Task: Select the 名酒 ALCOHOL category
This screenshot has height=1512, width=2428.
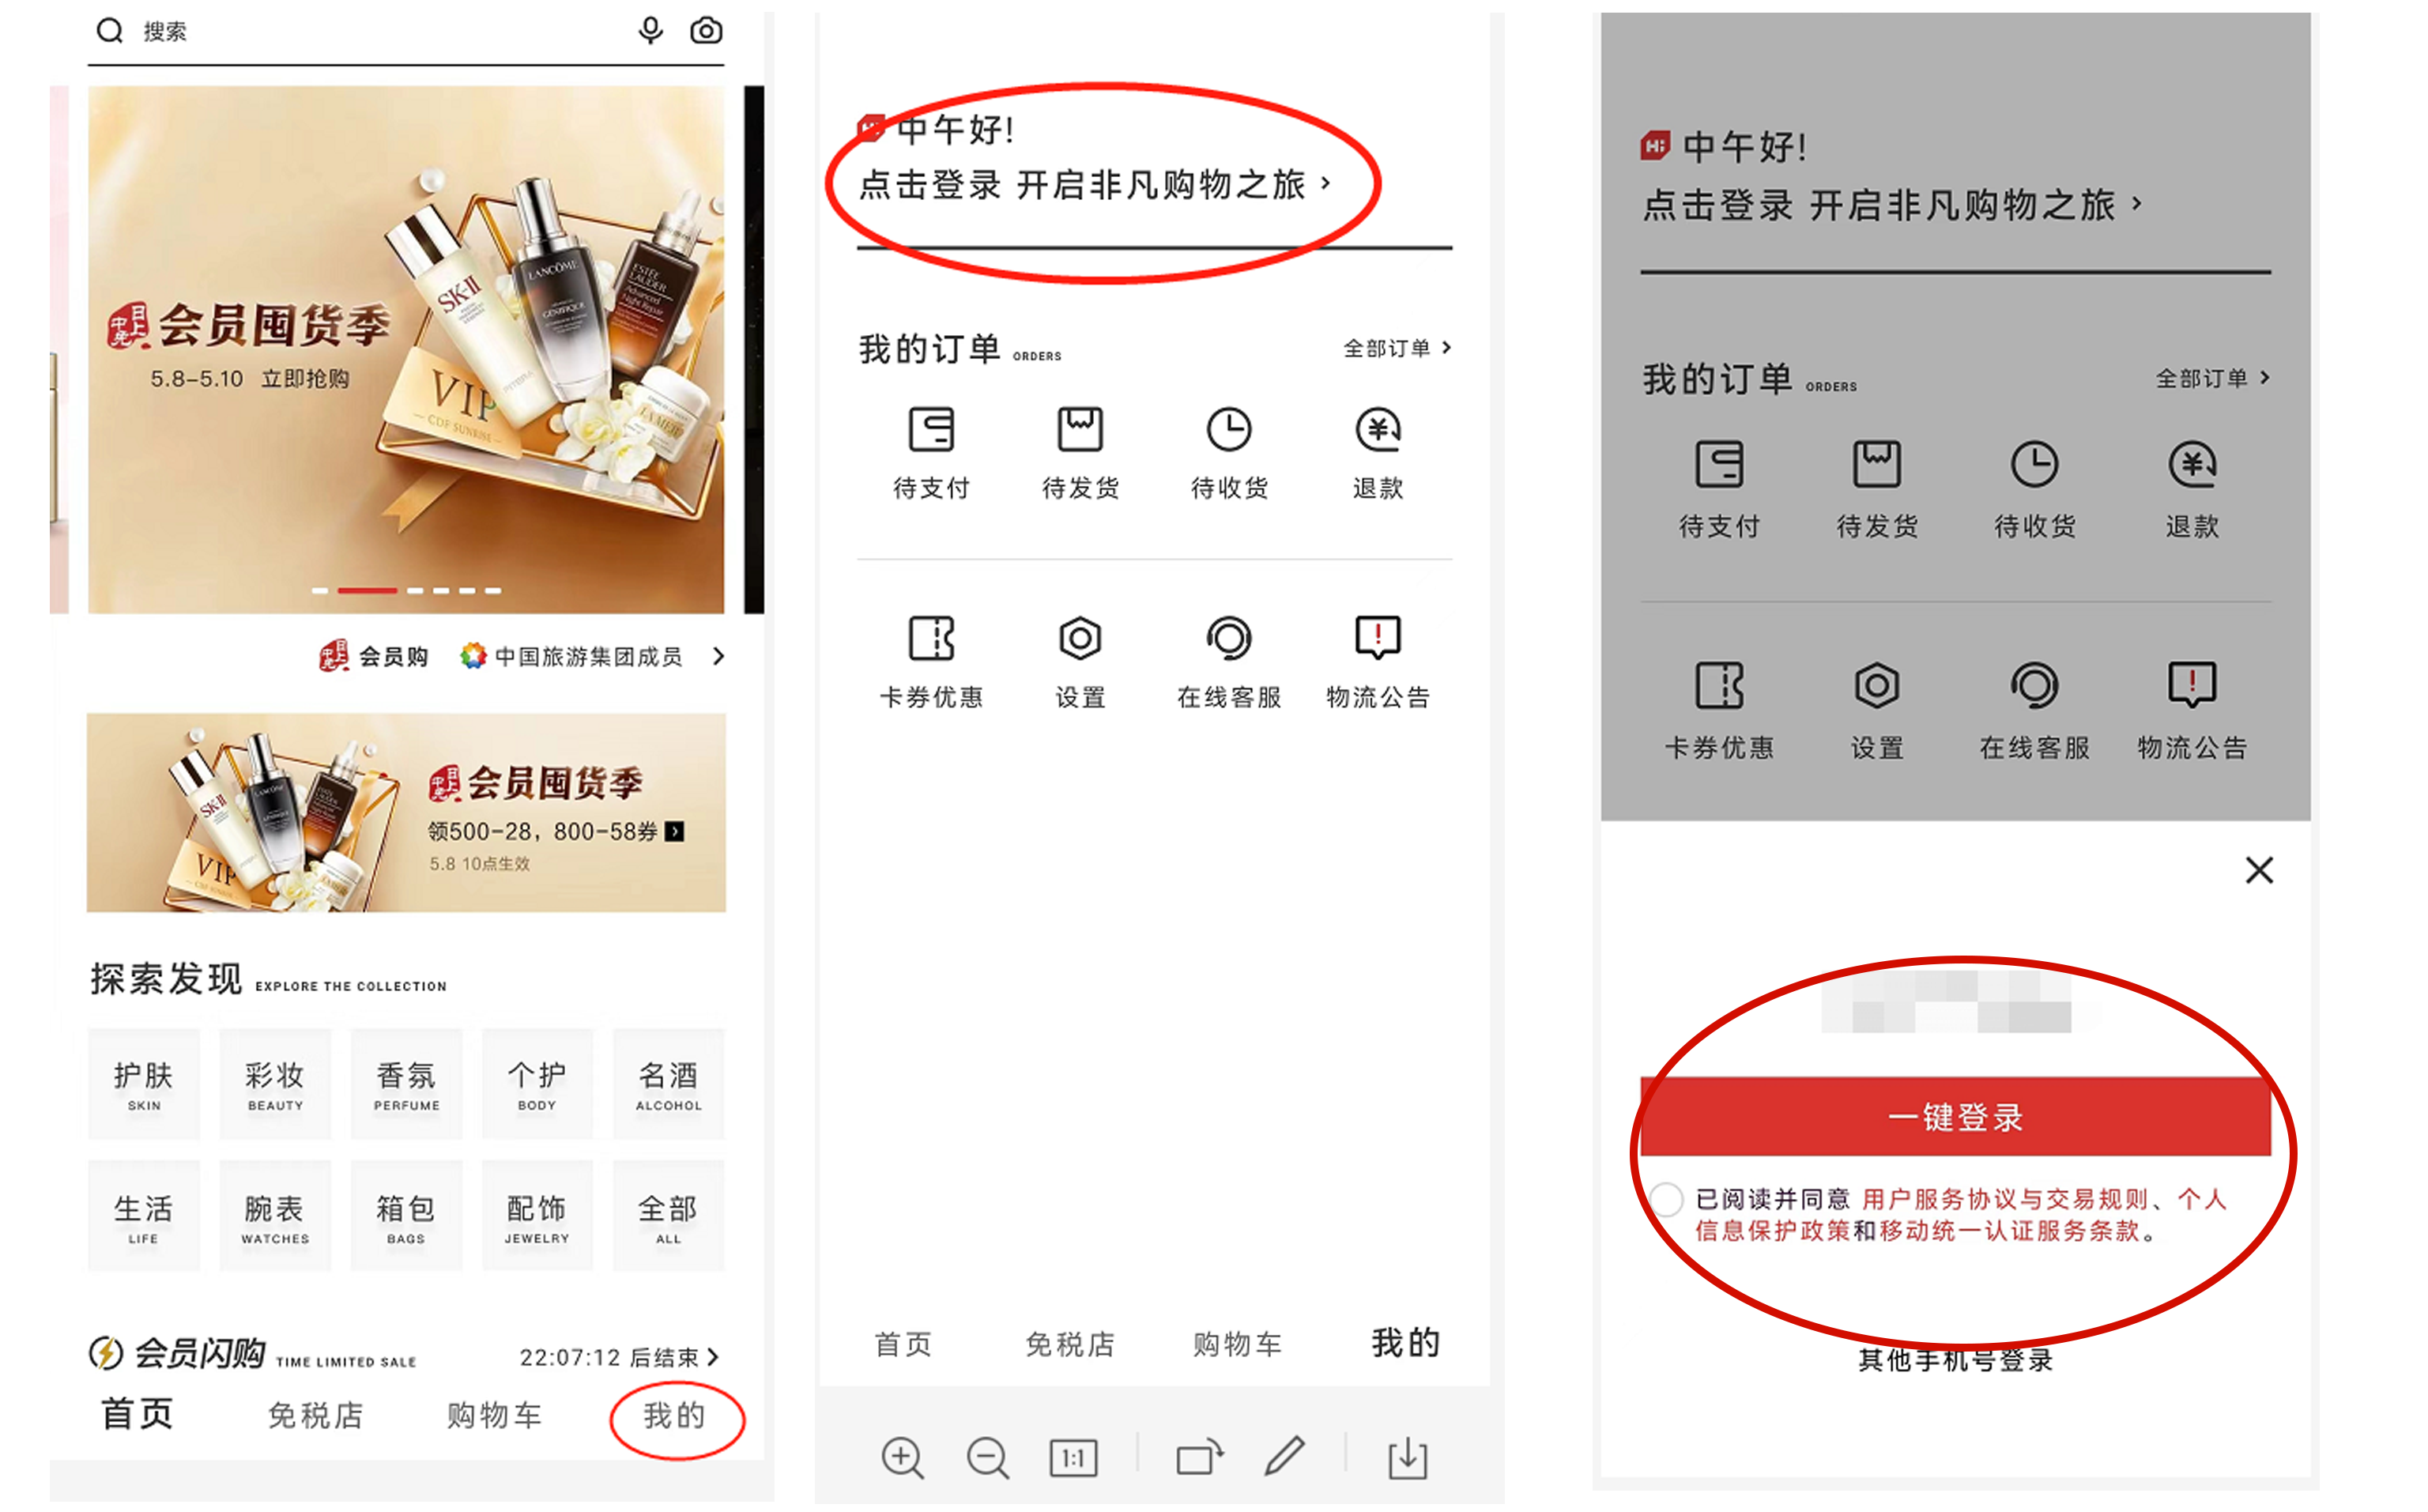Action: 668,1084
